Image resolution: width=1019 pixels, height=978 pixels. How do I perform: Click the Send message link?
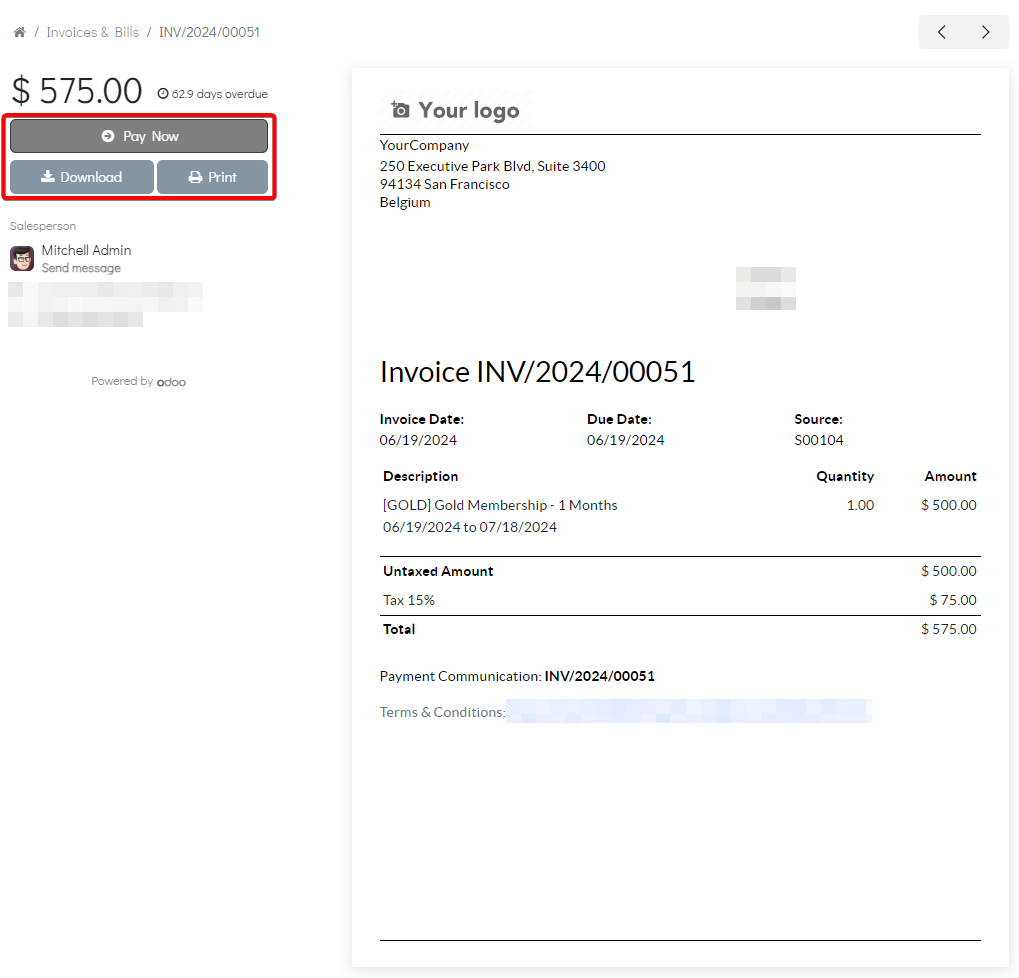tap(81, 268)
